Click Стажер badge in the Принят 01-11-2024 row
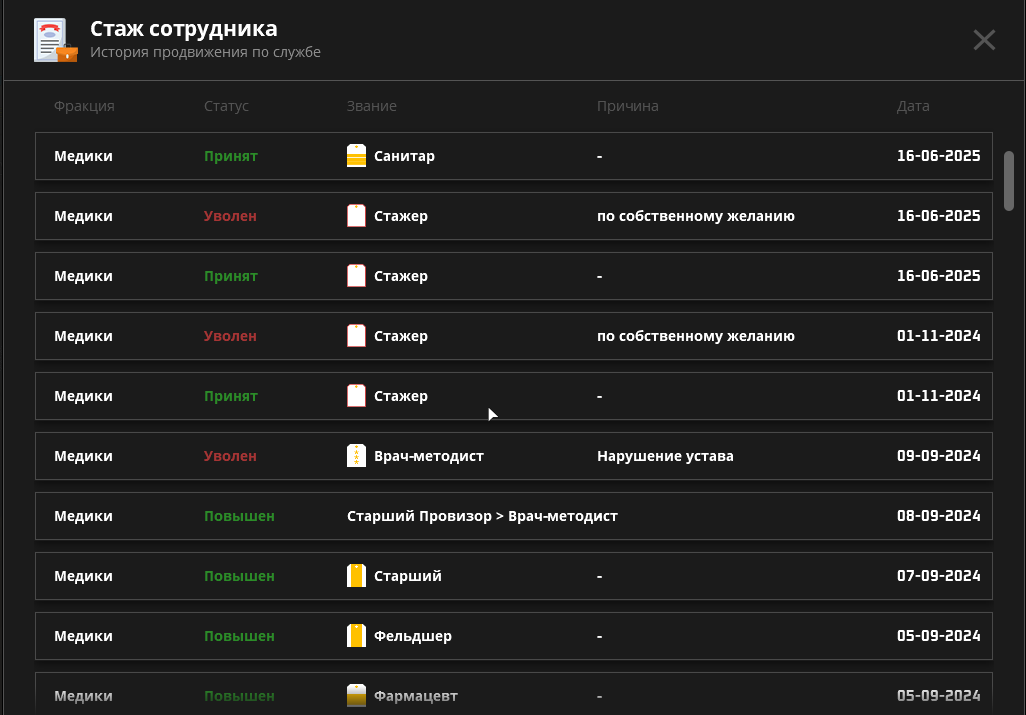Viewport: 1026px width, 715px height. click(x=356, y=396)
